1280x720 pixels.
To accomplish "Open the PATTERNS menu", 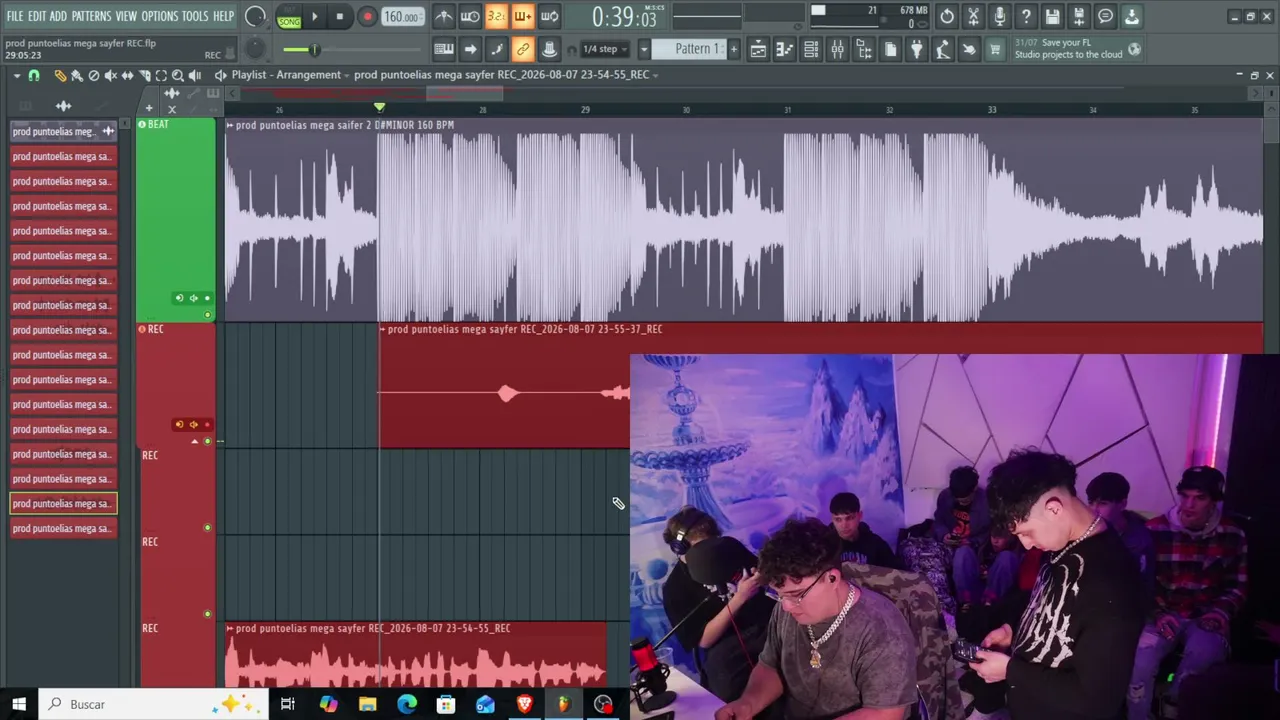I will 91,16.
